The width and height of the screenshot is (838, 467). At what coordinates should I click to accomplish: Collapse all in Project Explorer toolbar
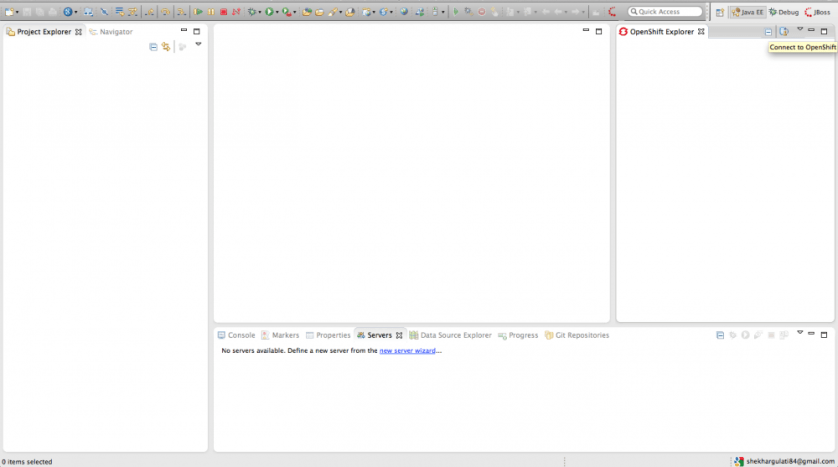click(x=153, y=47)
